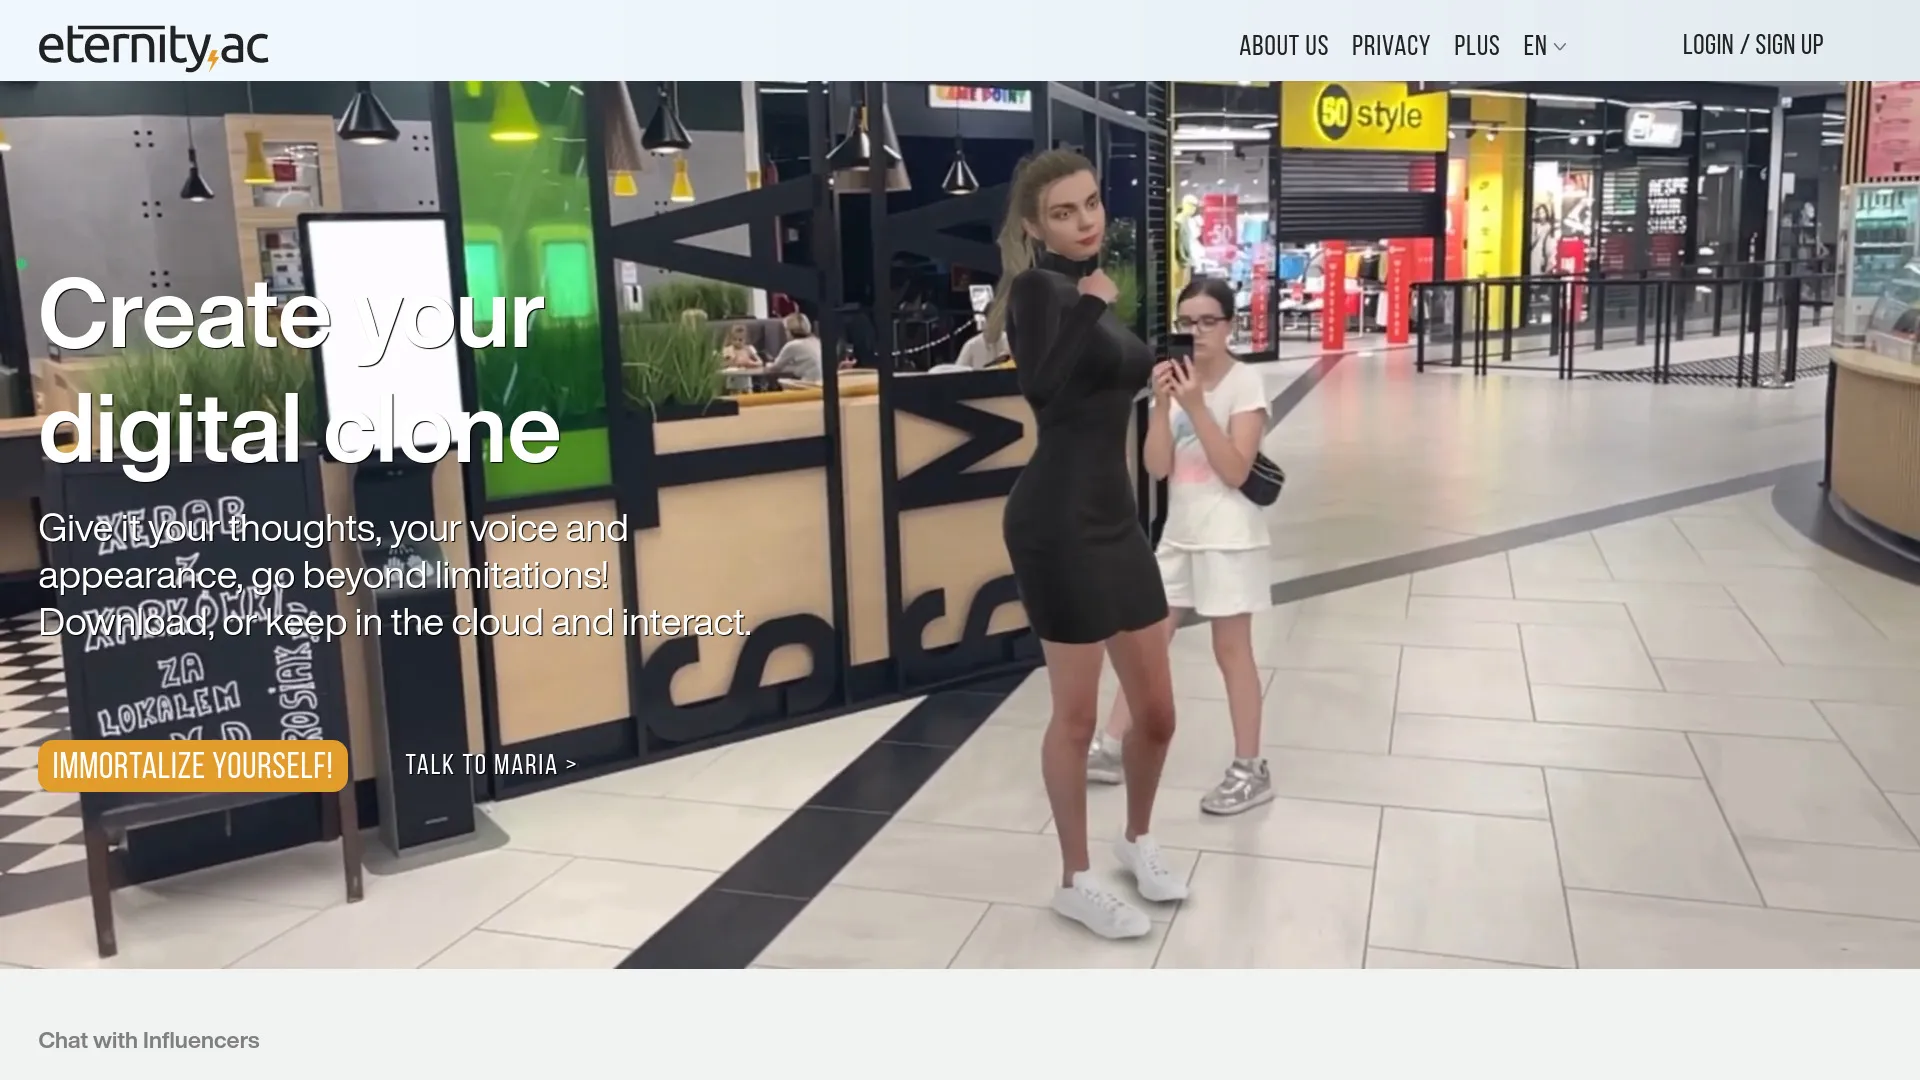Open the About Us page
The image size is (1920, 1080).
tap(1283, 46)
